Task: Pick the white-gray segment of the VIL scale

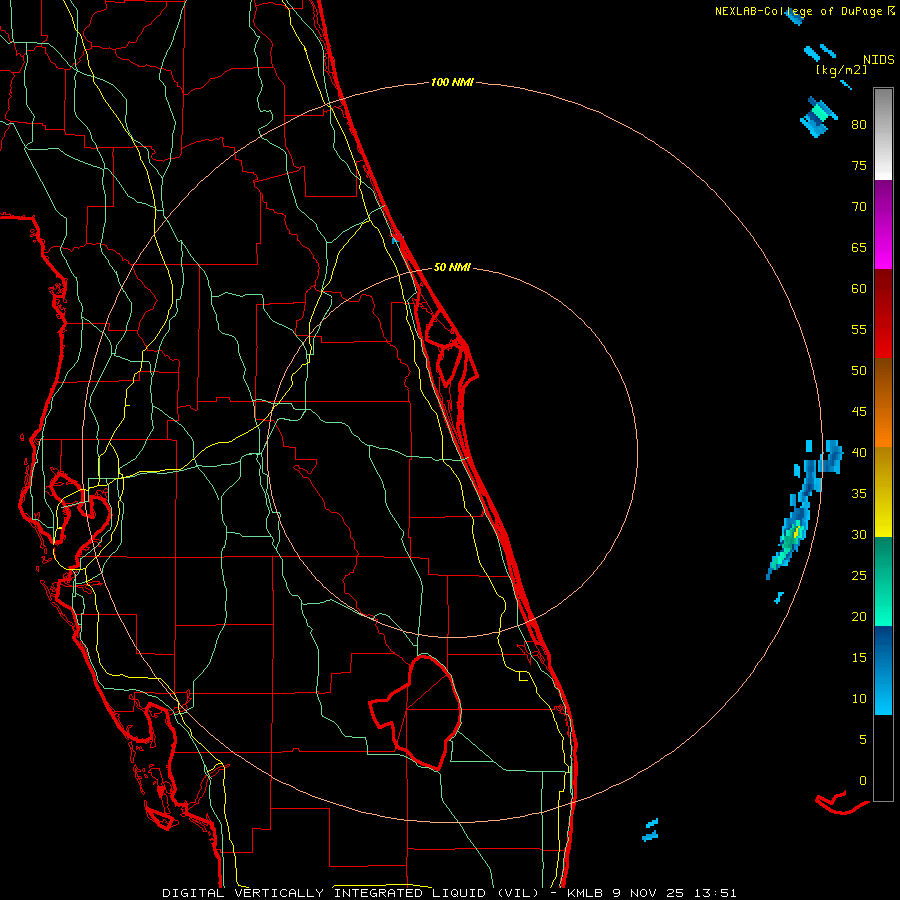Action: point(883,134)
